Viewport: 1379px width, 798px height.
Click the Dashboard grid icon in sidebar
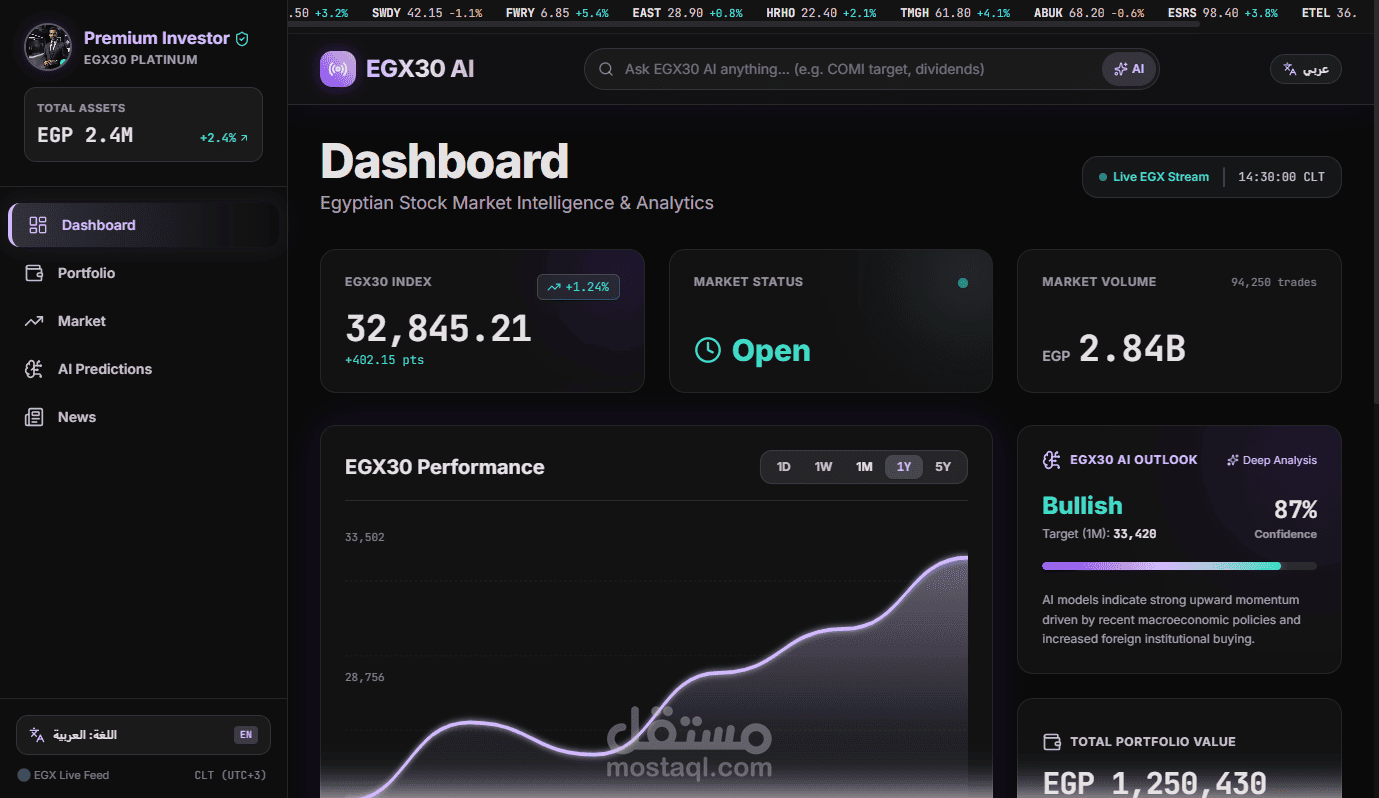(x=38, y=225)
